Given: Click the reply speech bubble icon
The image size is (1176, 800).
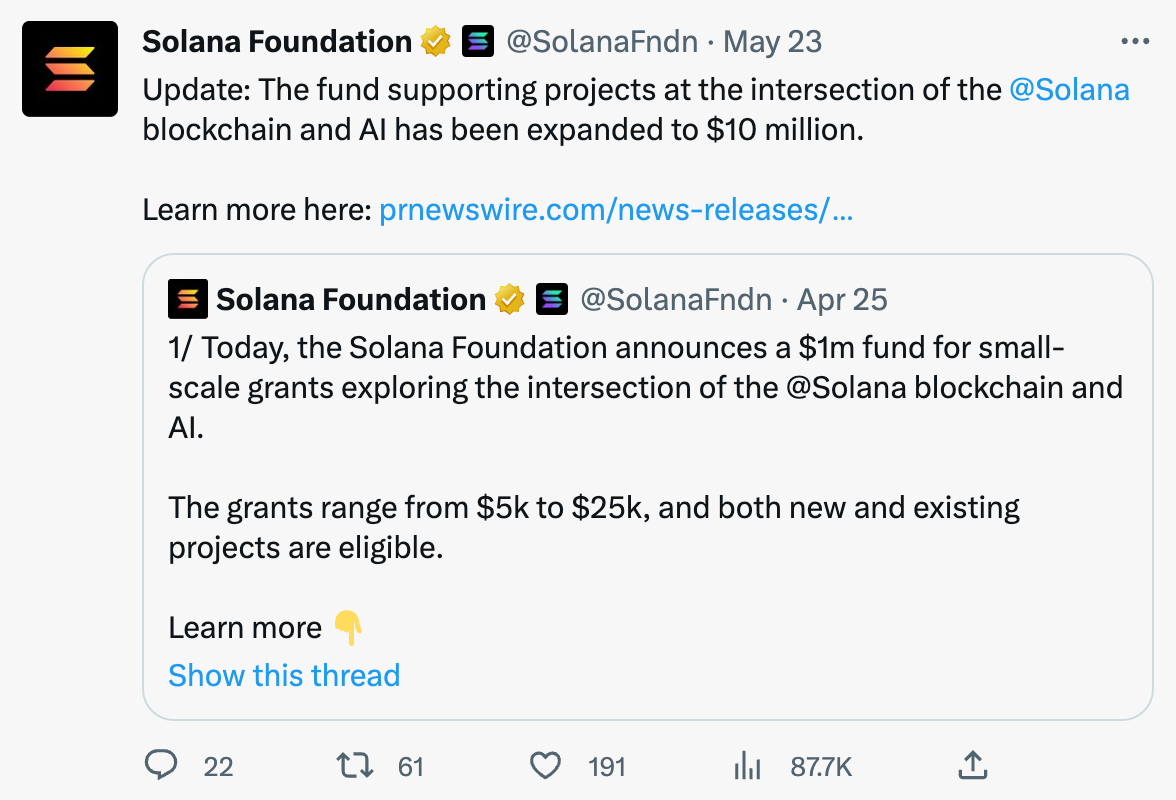Looking at the screenshot, I should click(161, 766).
